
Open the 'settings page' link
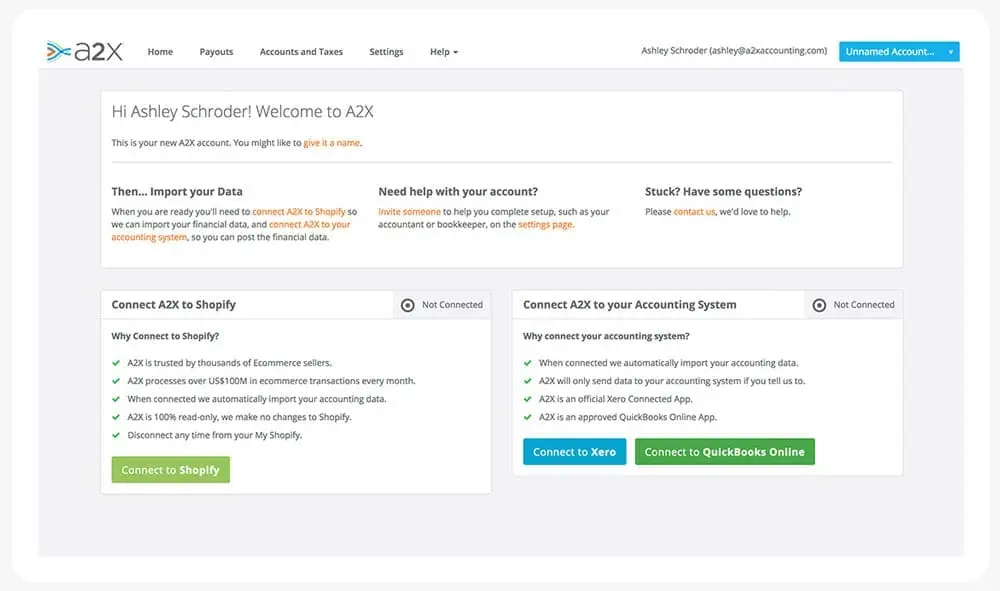(x=545, y=225)
